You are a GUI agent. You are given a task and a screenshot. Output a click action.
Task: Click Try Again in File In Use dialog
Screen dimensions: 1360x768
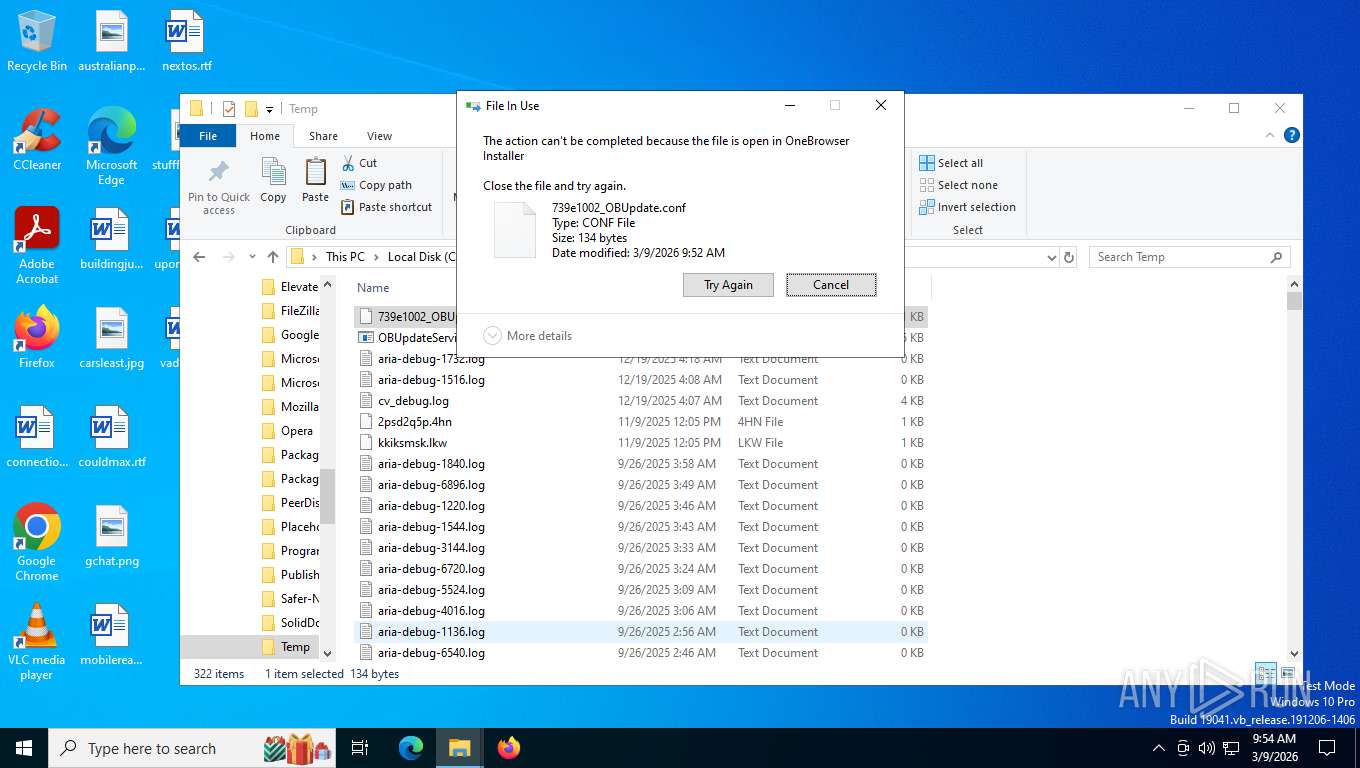pos(728,285)
